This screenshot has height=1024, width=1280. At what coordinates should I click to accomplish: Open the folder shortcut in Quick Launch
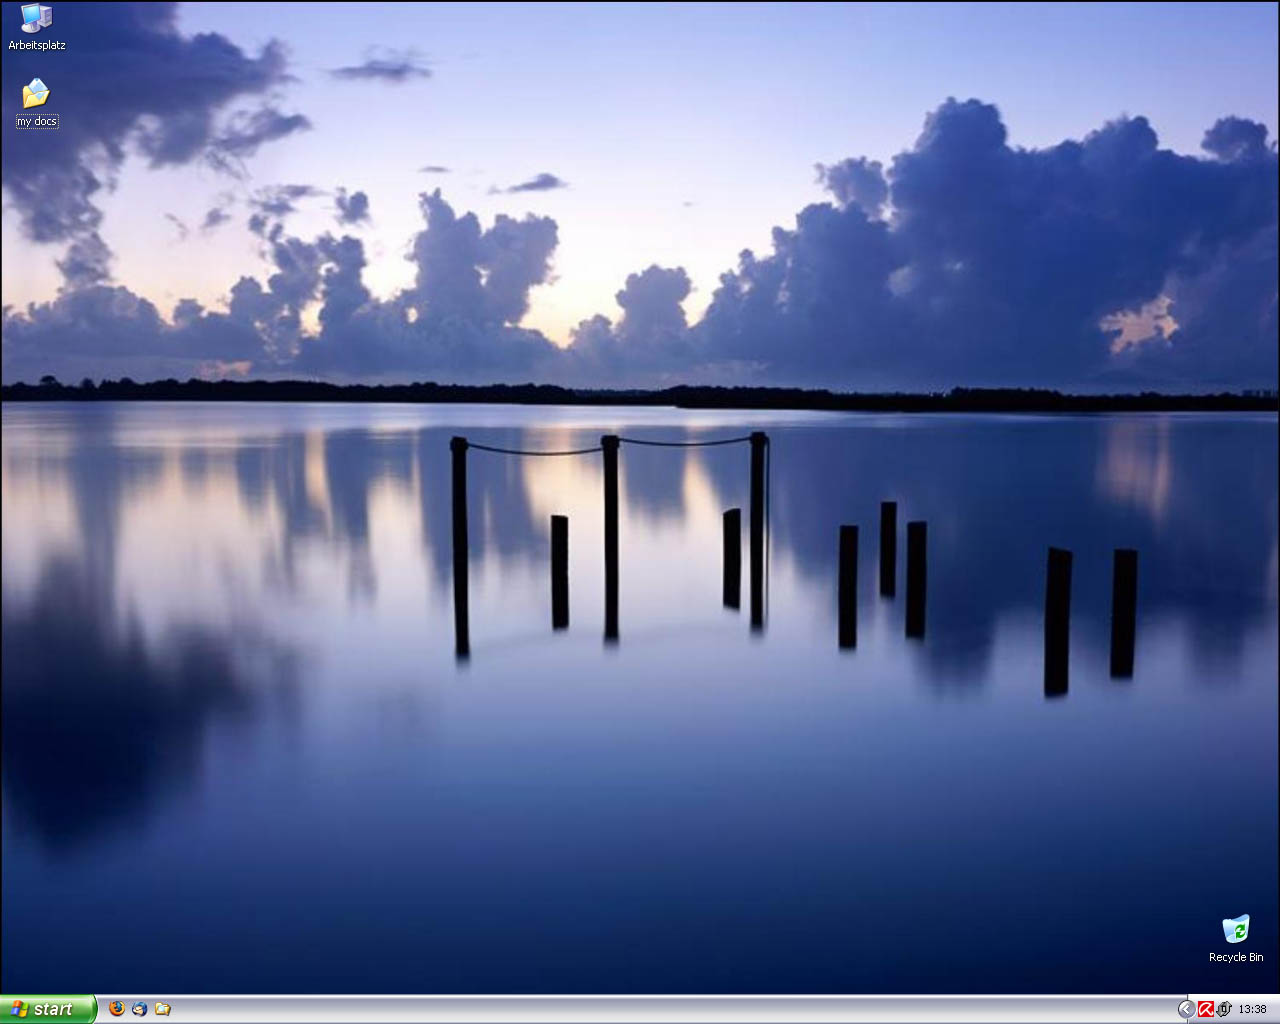pos(163,1009)
